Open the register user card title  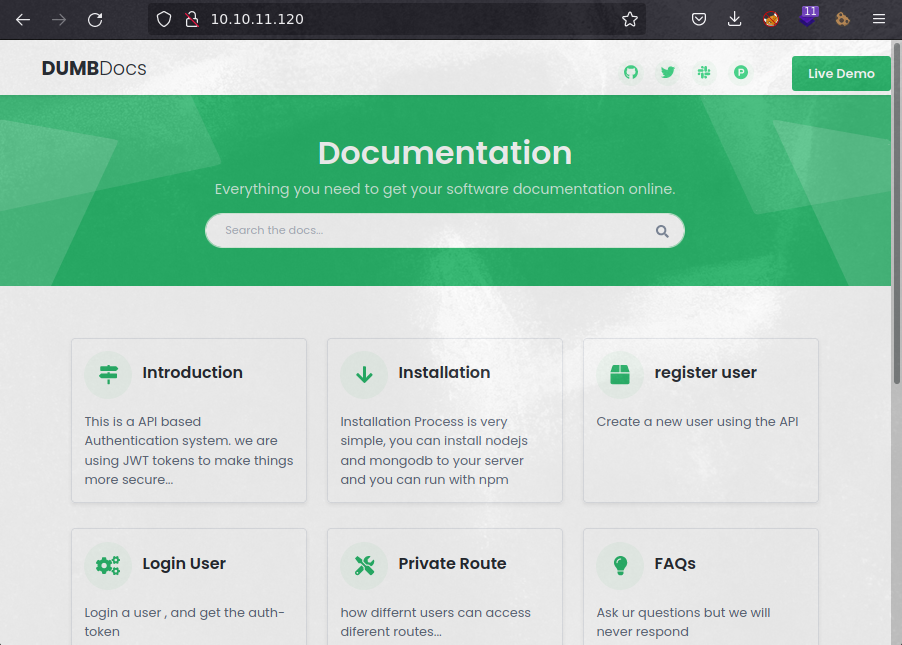[x=705, y=373]
